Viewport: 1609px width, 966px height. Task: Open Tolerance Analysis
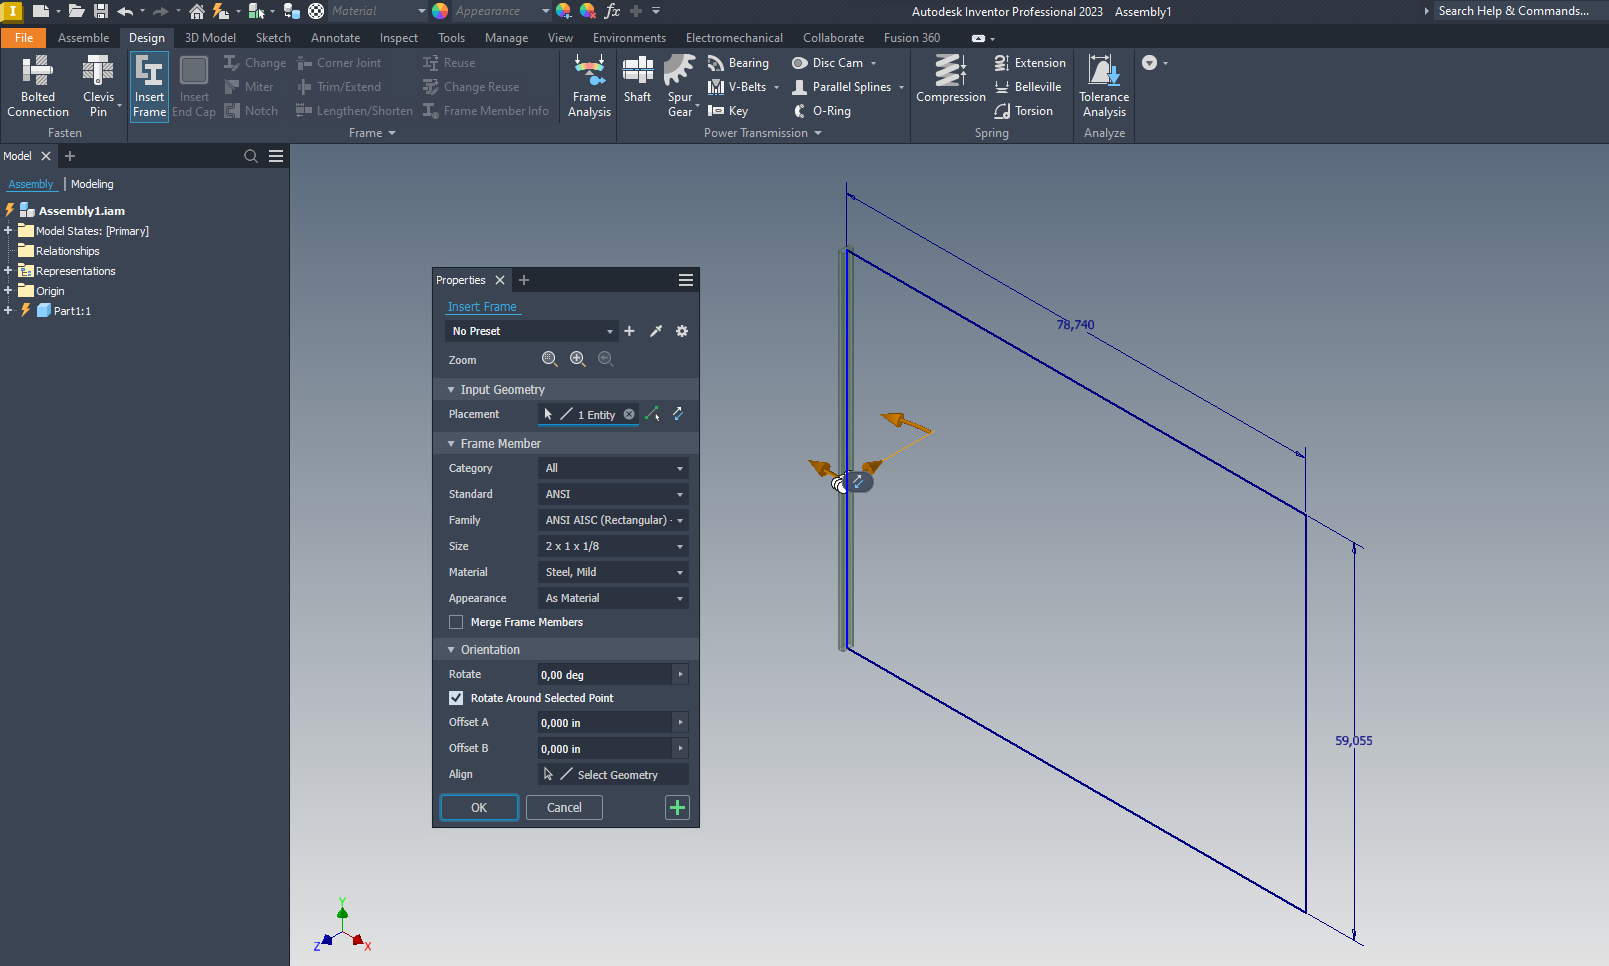tap(1103, 85)
